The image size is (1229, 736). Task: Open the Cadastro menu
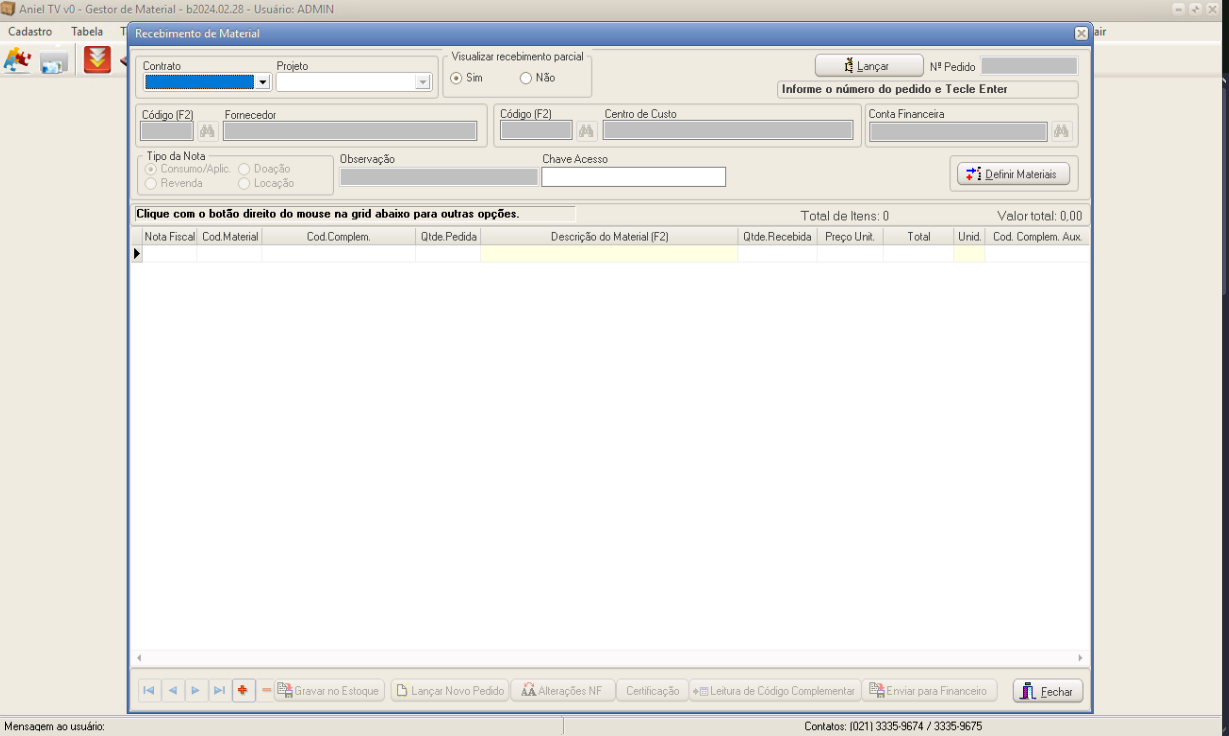point(30,32)
